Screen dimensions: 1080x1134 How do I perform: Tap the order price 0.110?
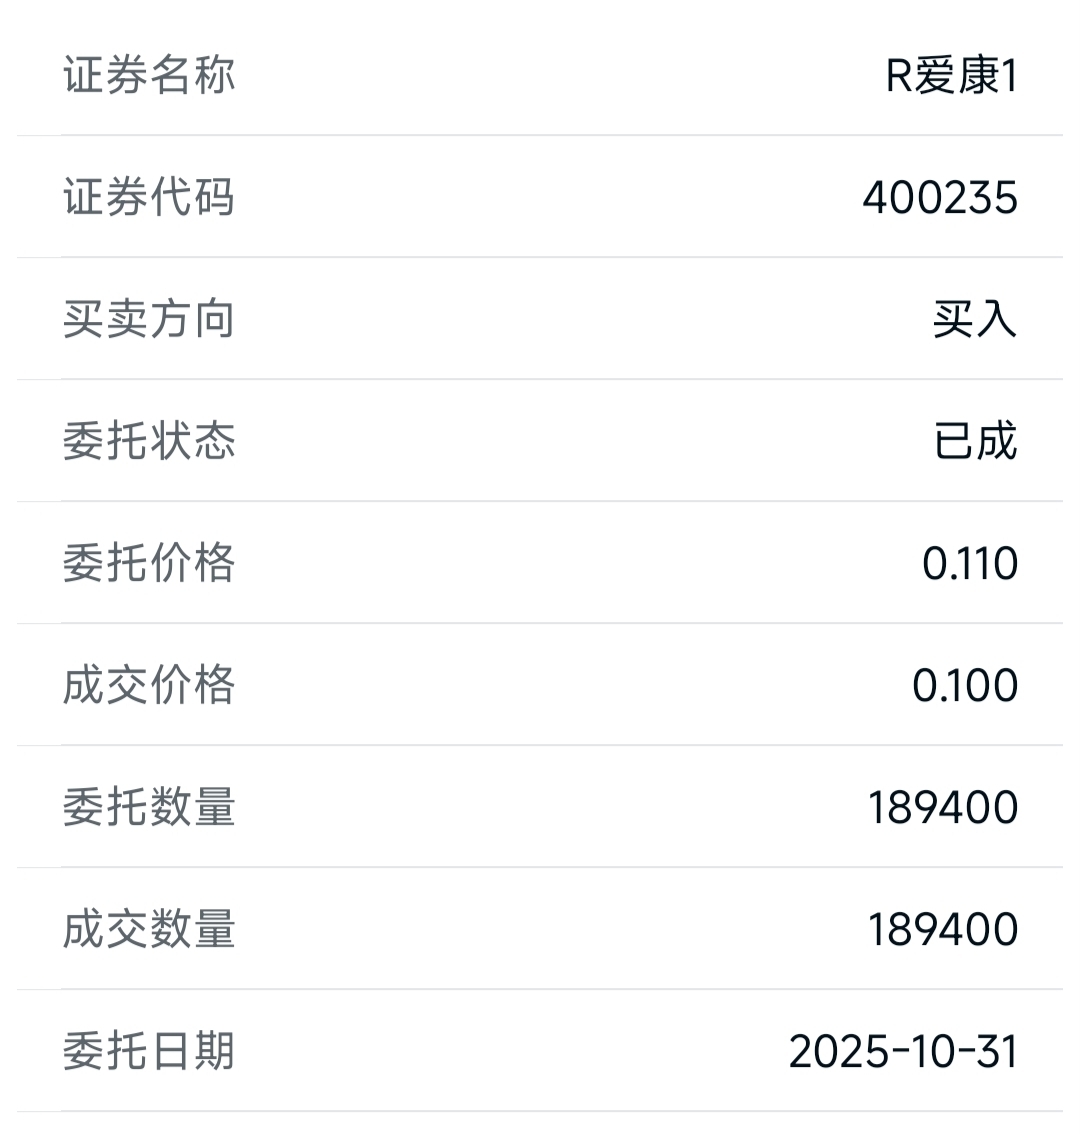(970, 563)
